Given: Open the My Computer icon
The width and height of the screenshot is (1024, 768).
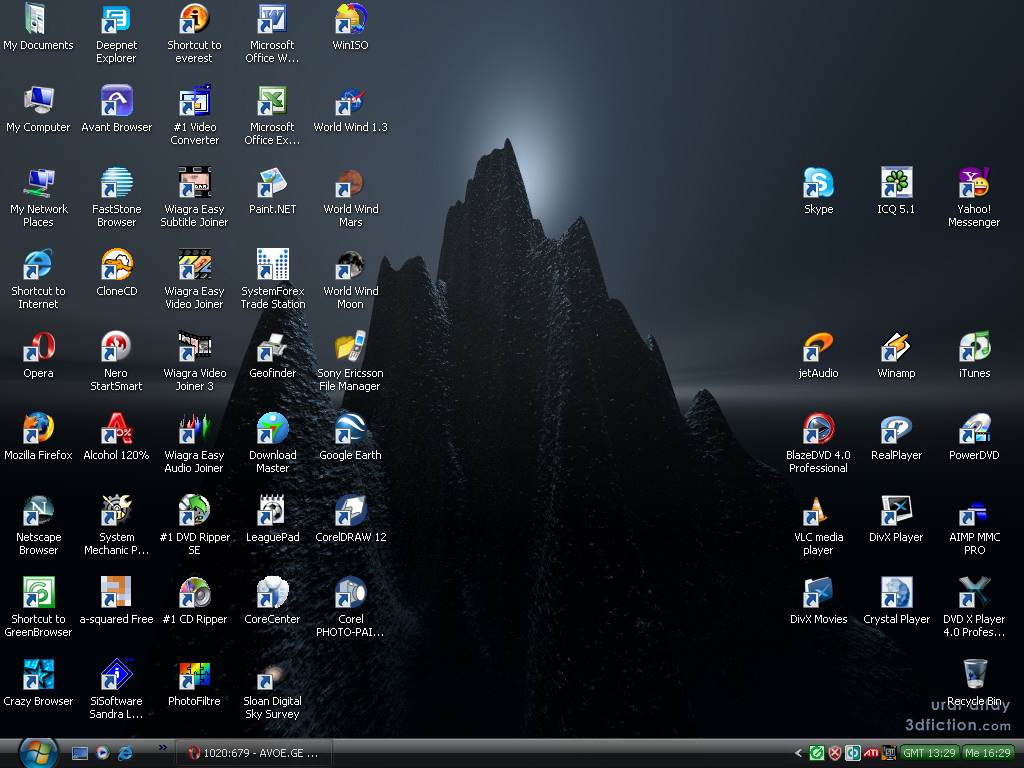Looking at the screenshot, I should [x=38, y=101].
